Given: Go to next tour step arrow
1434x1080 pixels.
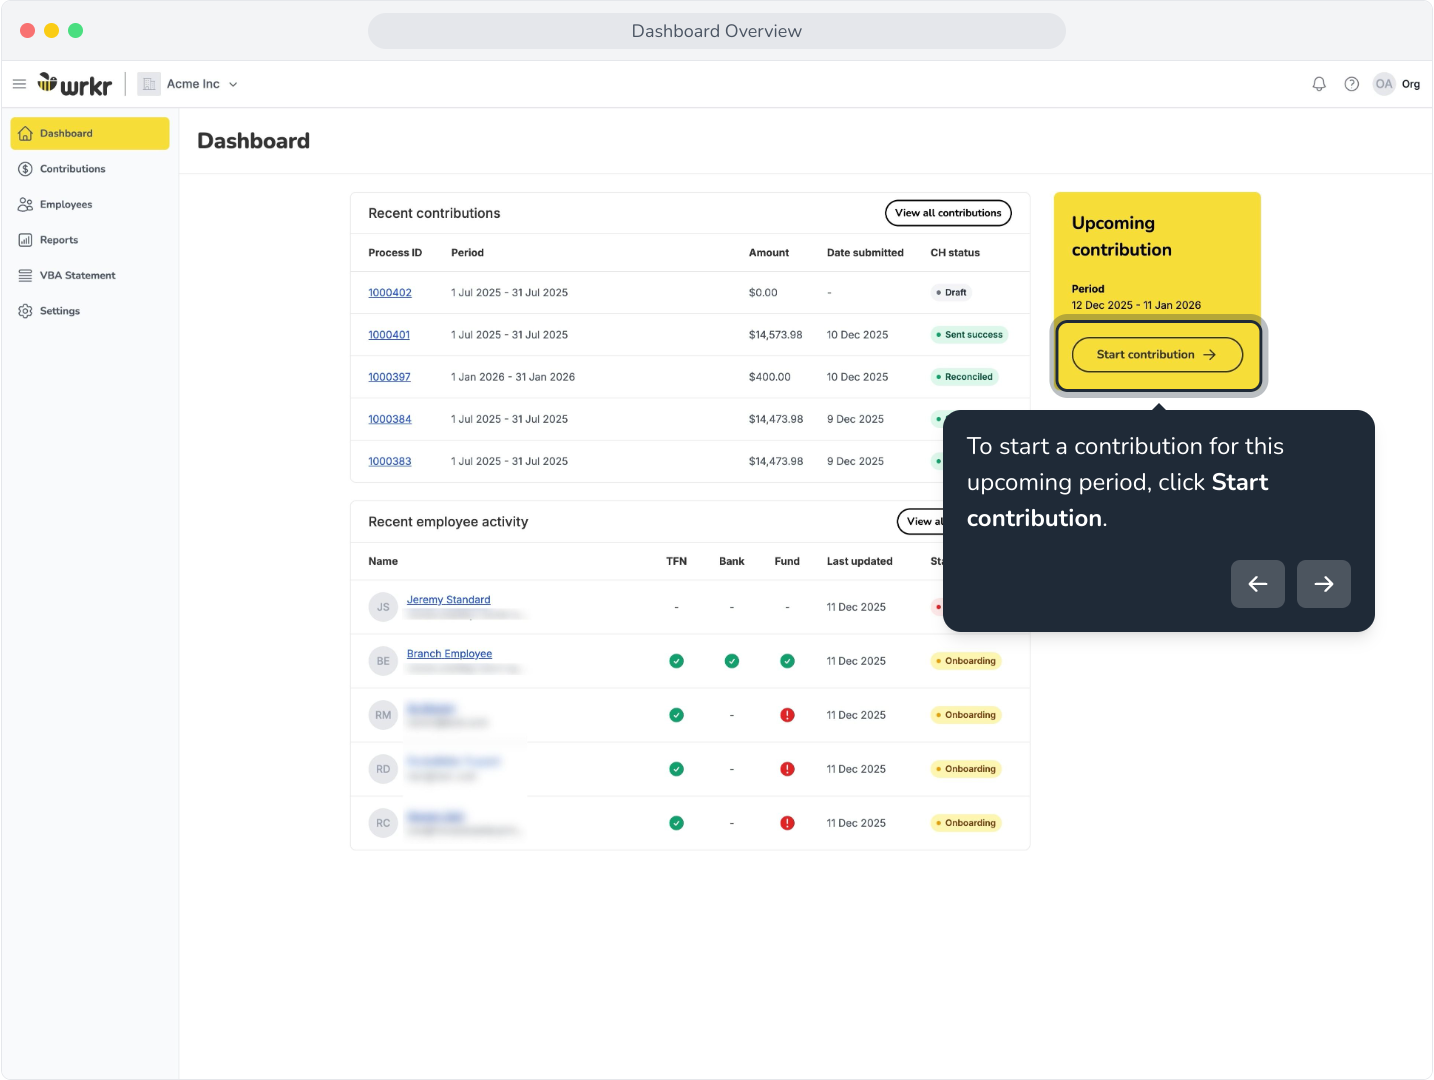Looking at the screenshot, I should point(1323,584).
